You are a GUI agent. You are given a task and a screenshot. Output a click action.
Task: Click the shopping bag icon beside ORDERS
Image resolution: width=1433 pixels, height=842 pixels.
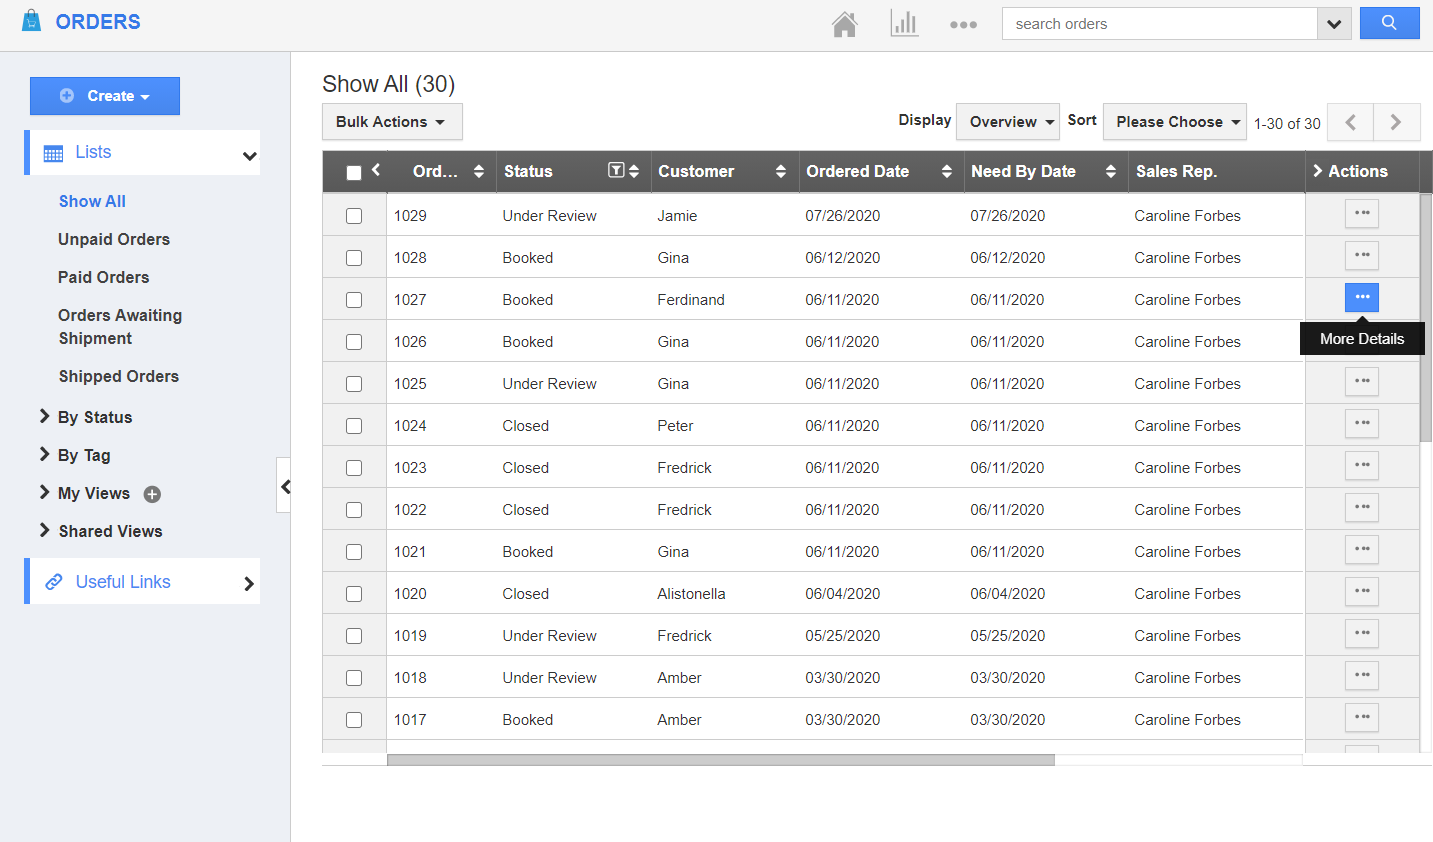tap(32, 20)
